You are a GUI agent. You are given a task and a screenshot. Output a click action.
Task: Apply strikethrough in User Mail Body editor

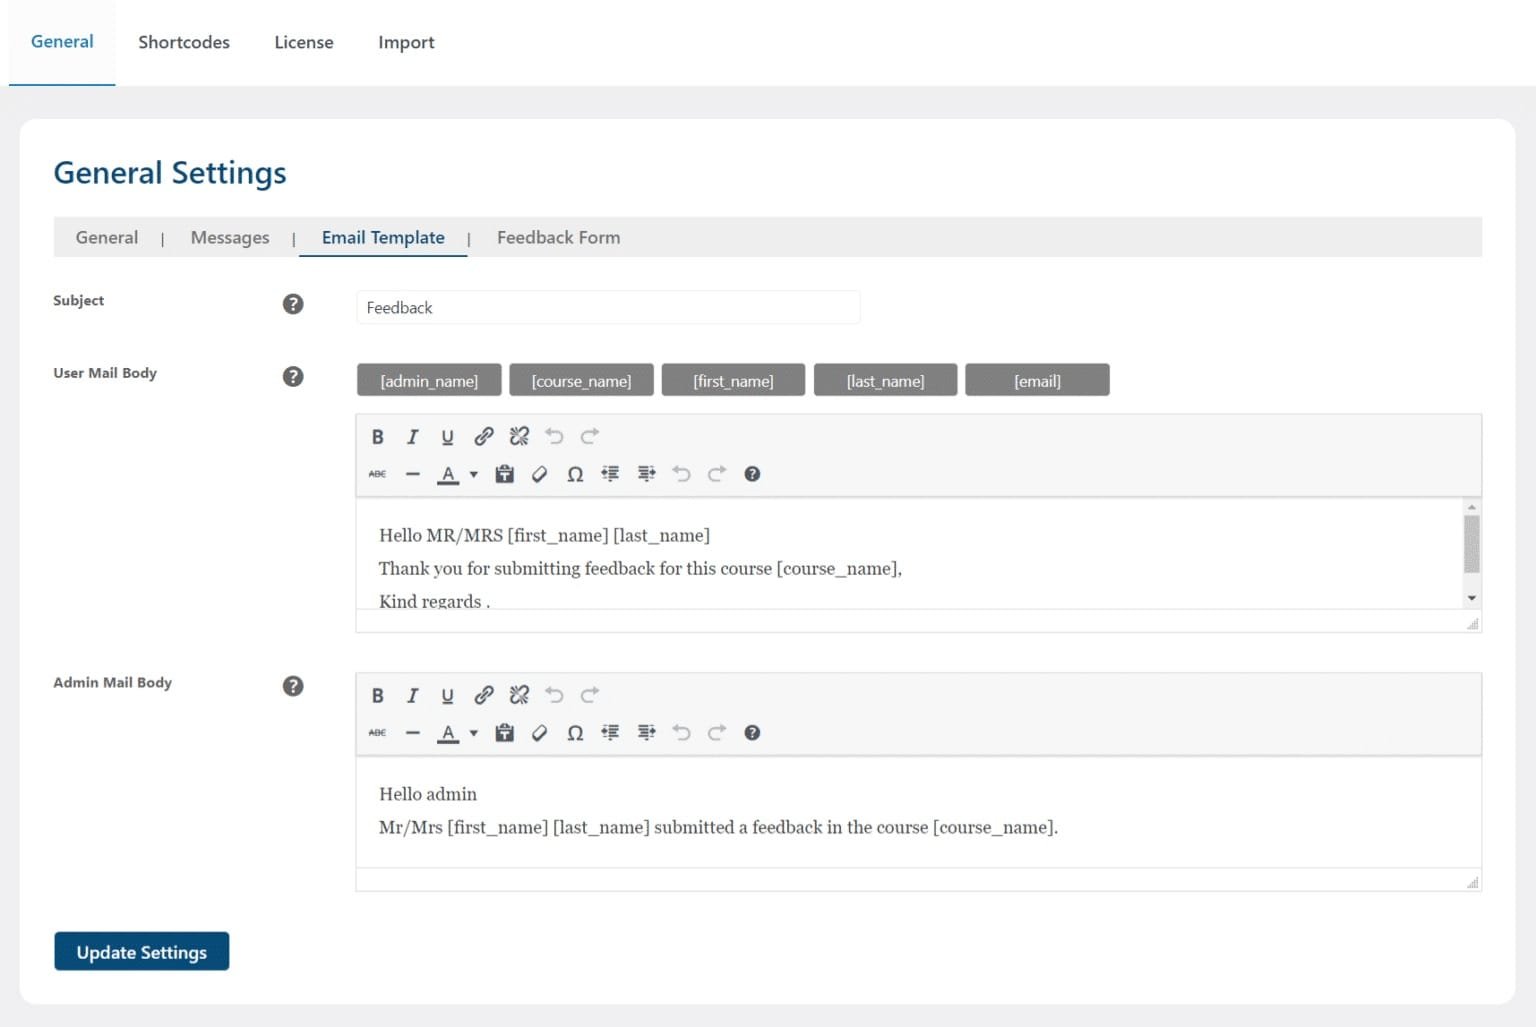click(377, 474)
